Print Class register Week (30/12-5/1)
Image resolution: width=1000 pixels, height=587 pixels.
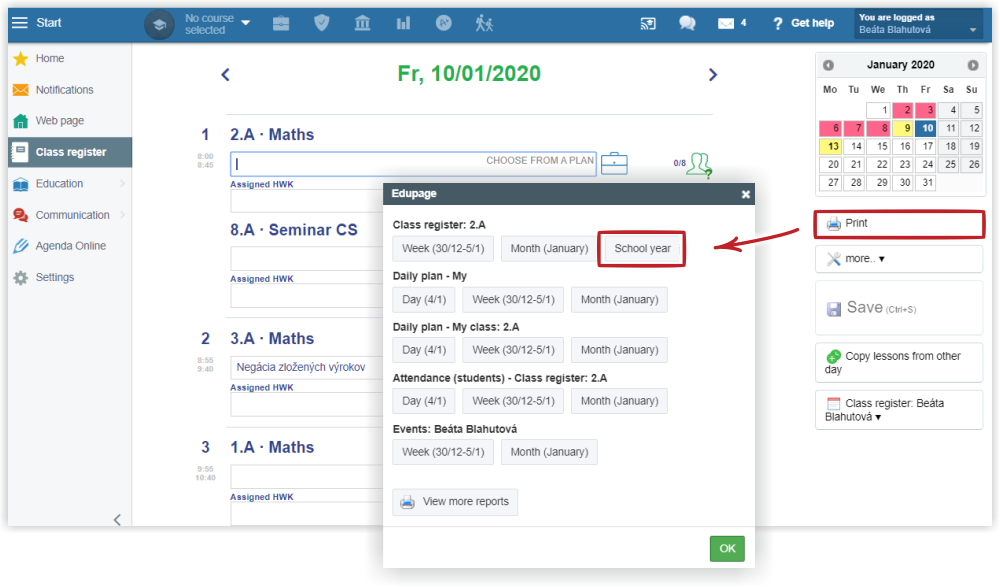443,249
